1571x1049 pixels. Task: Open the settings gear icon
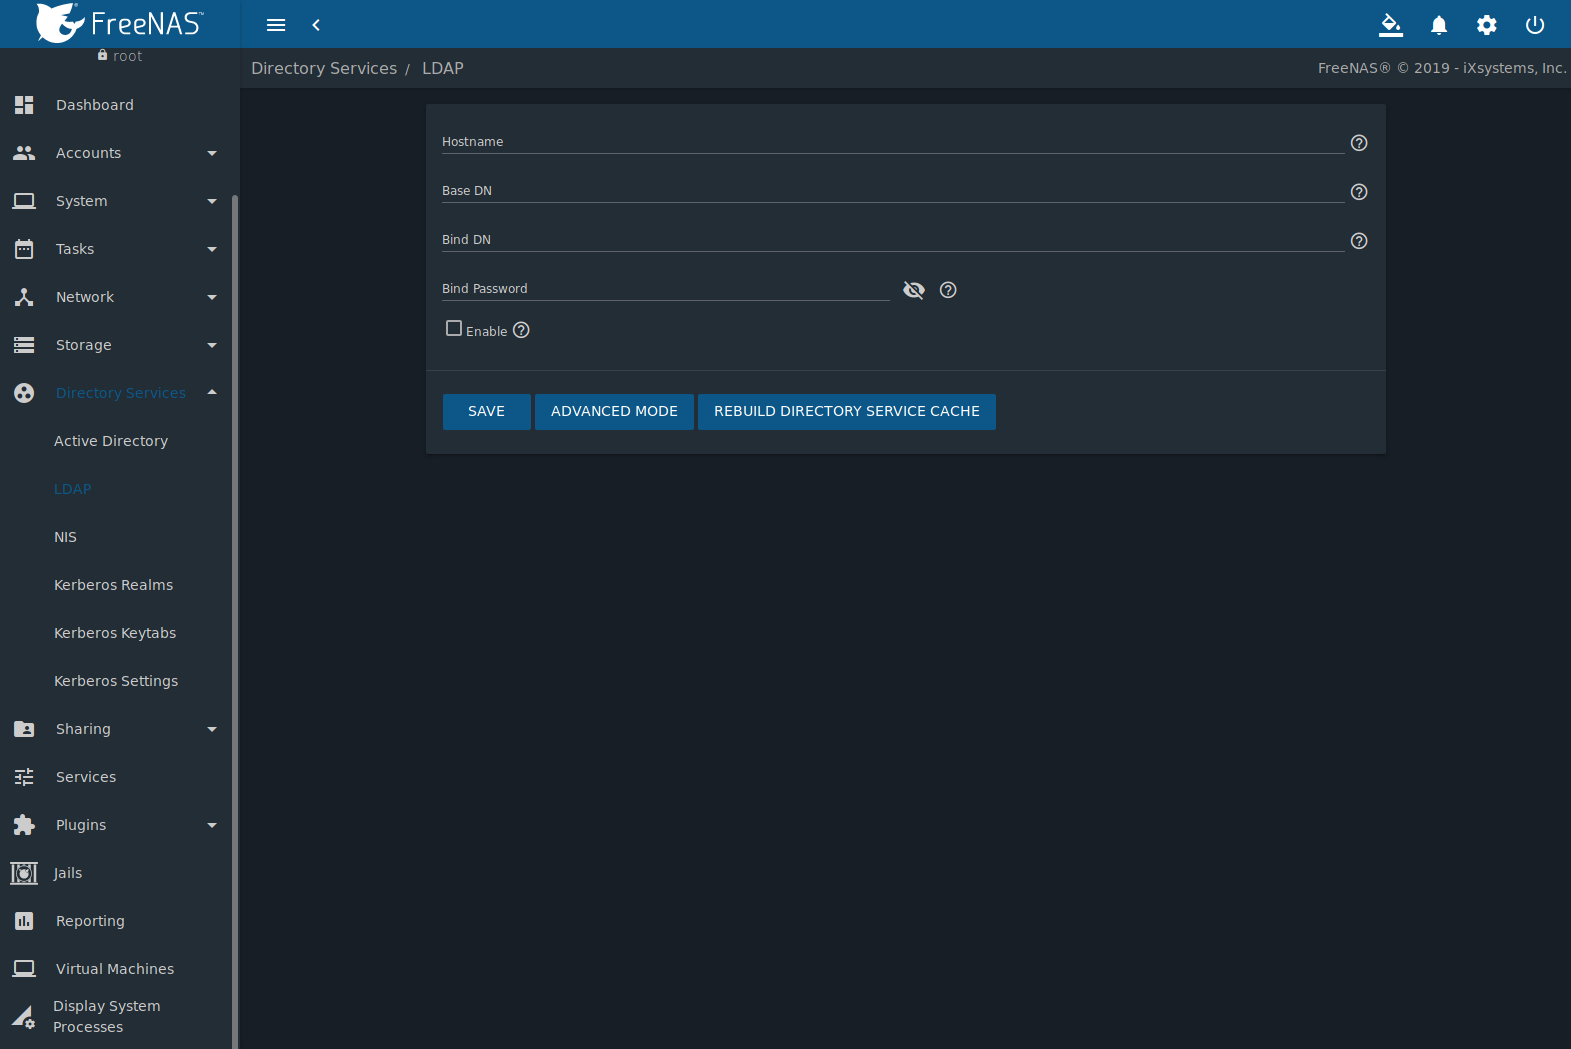pyautogui.click(x=1487, y=25)
